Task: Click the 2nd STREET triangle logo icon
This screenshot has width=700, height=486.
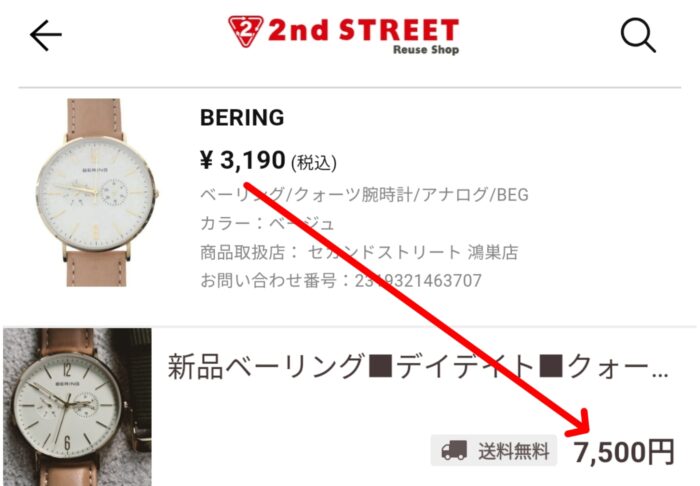Action: (x=245, y=32)
